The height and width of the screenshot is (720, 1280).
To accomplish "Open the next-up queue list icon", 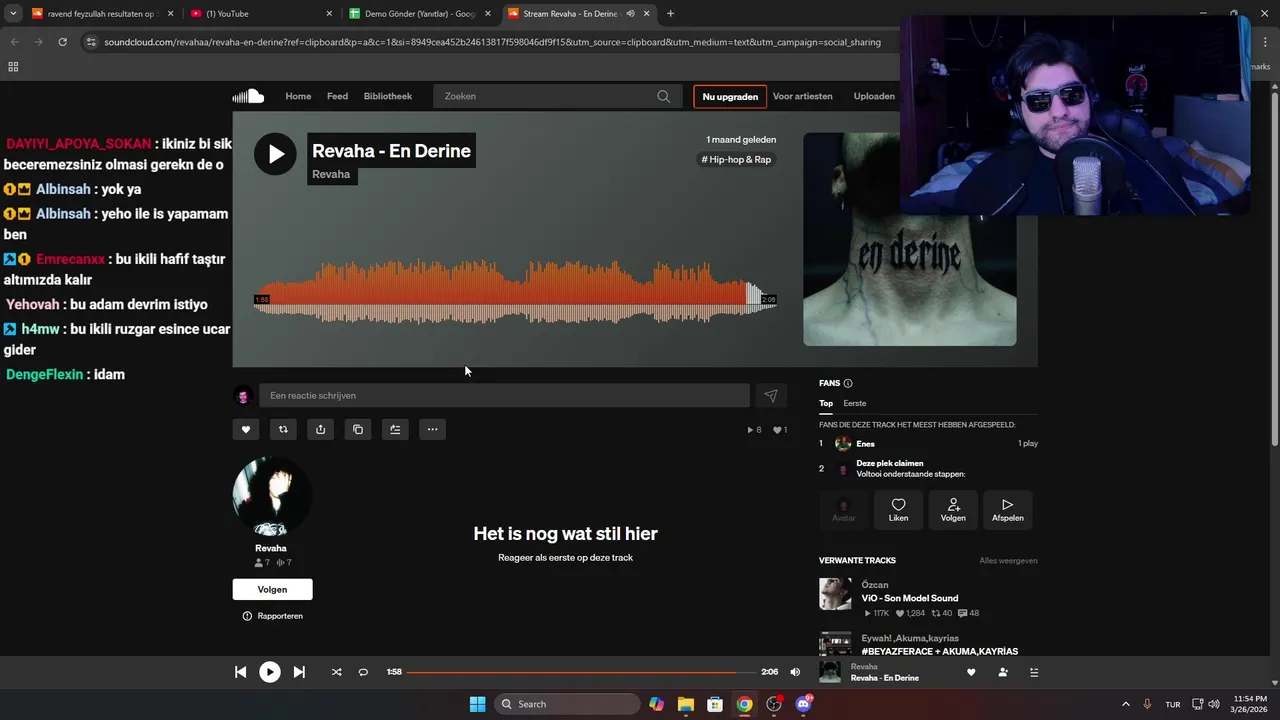I will (x=1034, y=672).
